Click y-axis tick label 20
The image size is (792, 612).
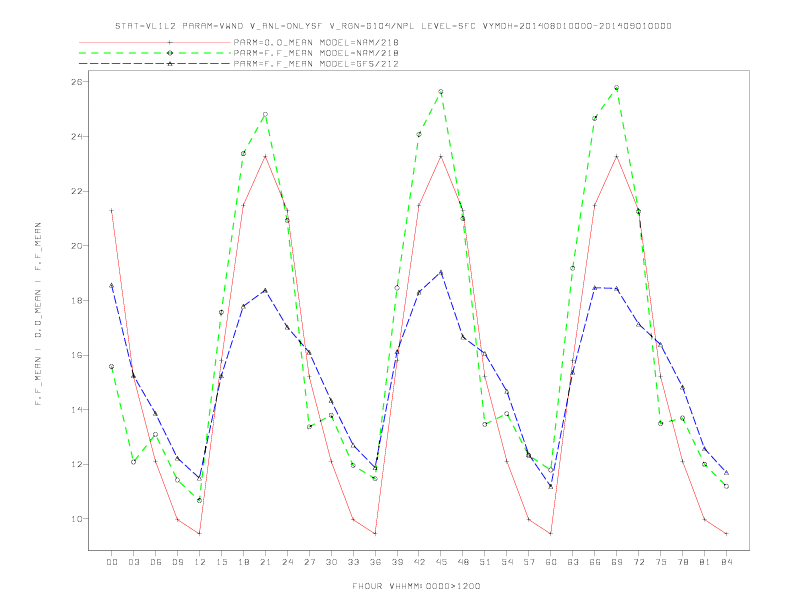(x=76, y=246)
